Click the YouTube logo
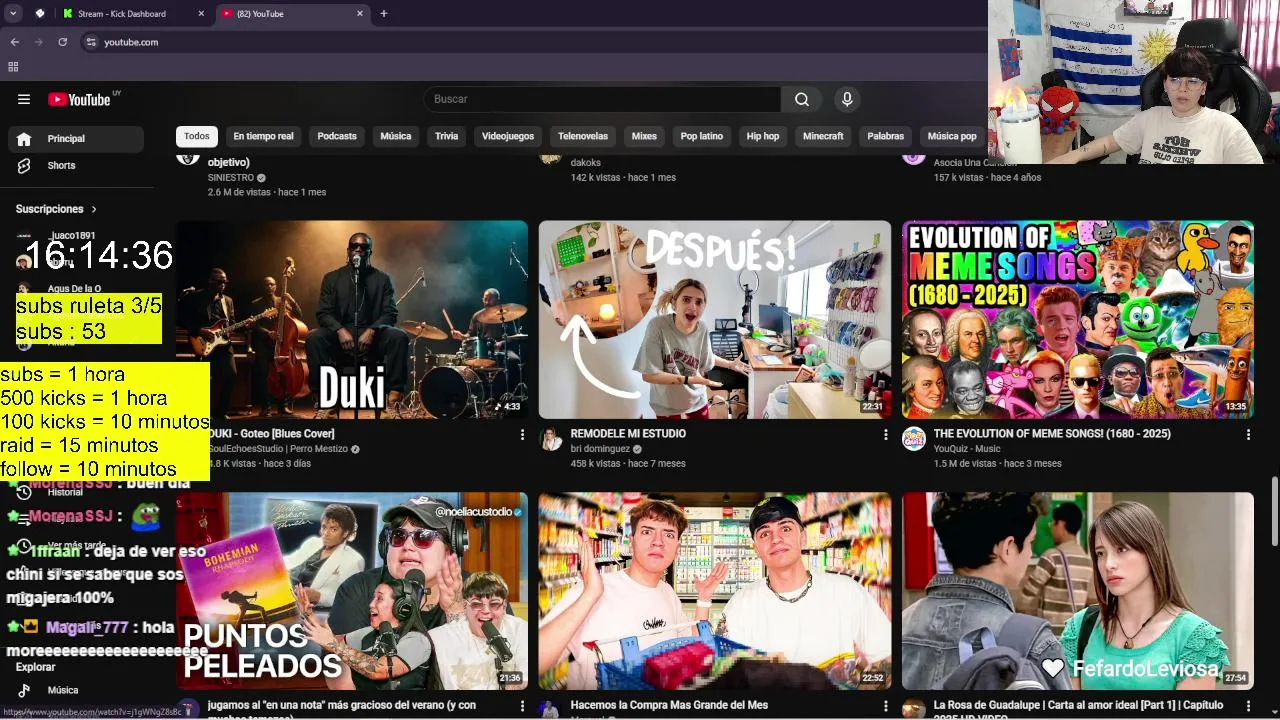This screenshot has height=720, width=1280. 79,99
